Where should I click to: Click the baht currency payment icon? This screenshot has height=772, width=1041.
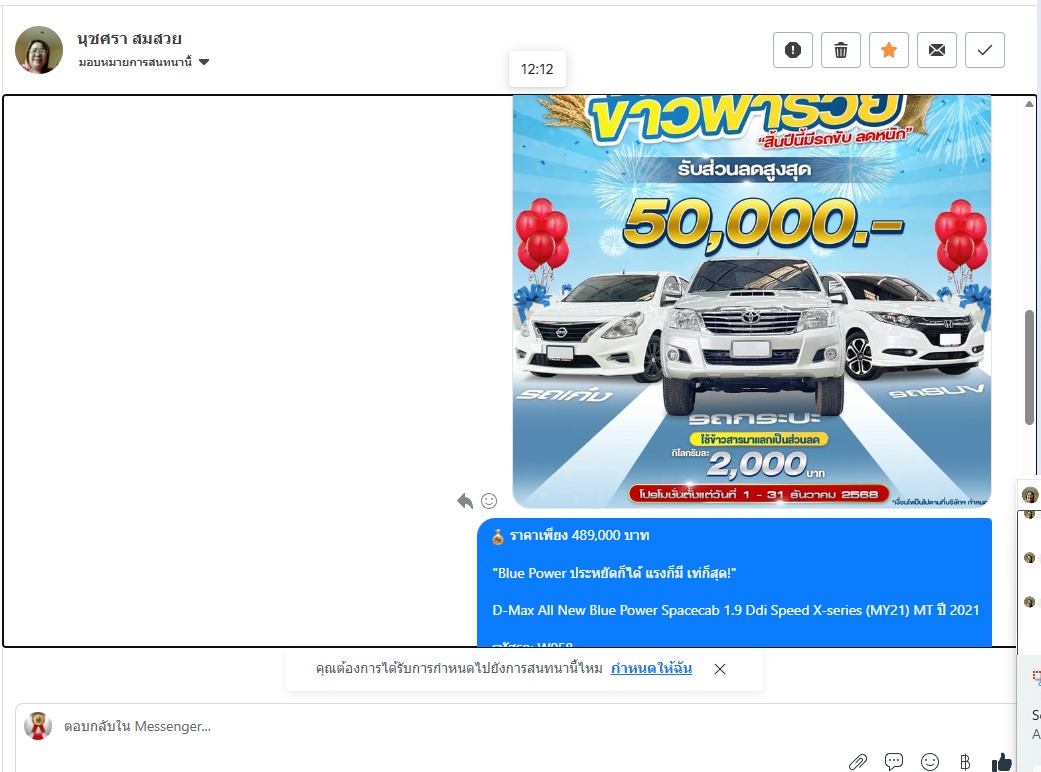coord(965,762)
